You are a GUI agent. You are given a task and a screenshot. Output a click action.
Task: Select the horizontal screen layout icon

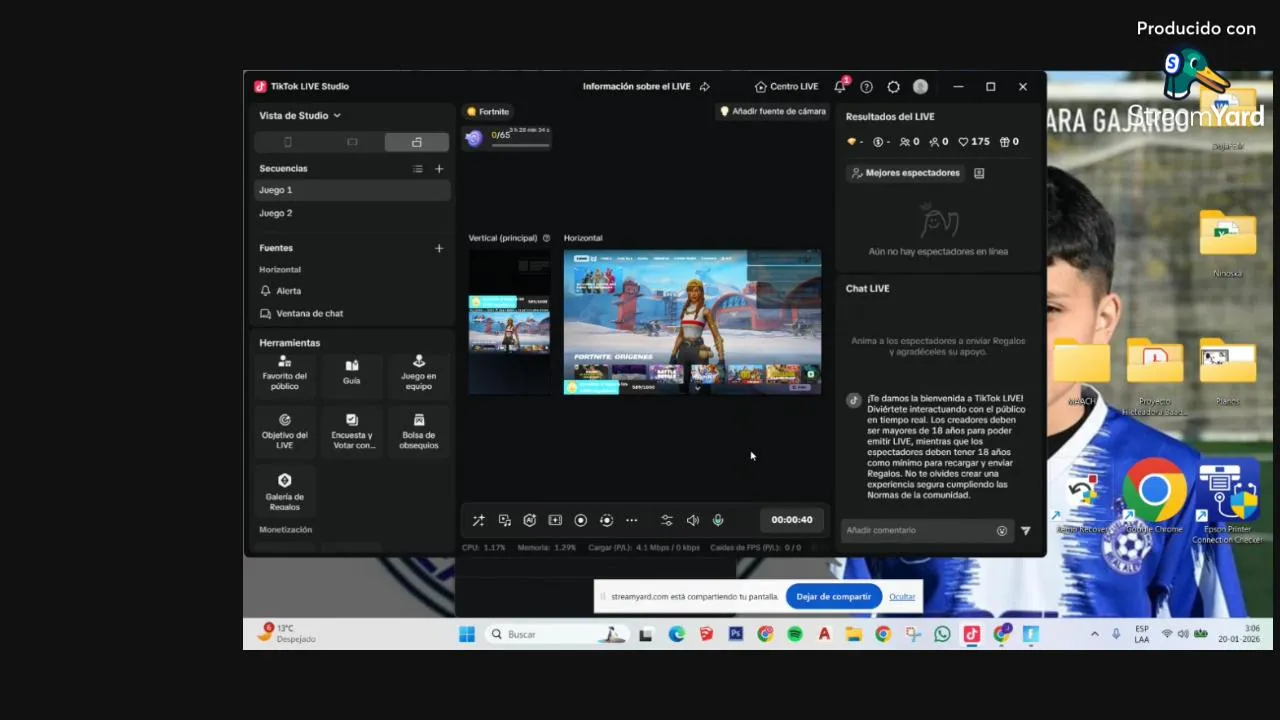coord(352,142)
